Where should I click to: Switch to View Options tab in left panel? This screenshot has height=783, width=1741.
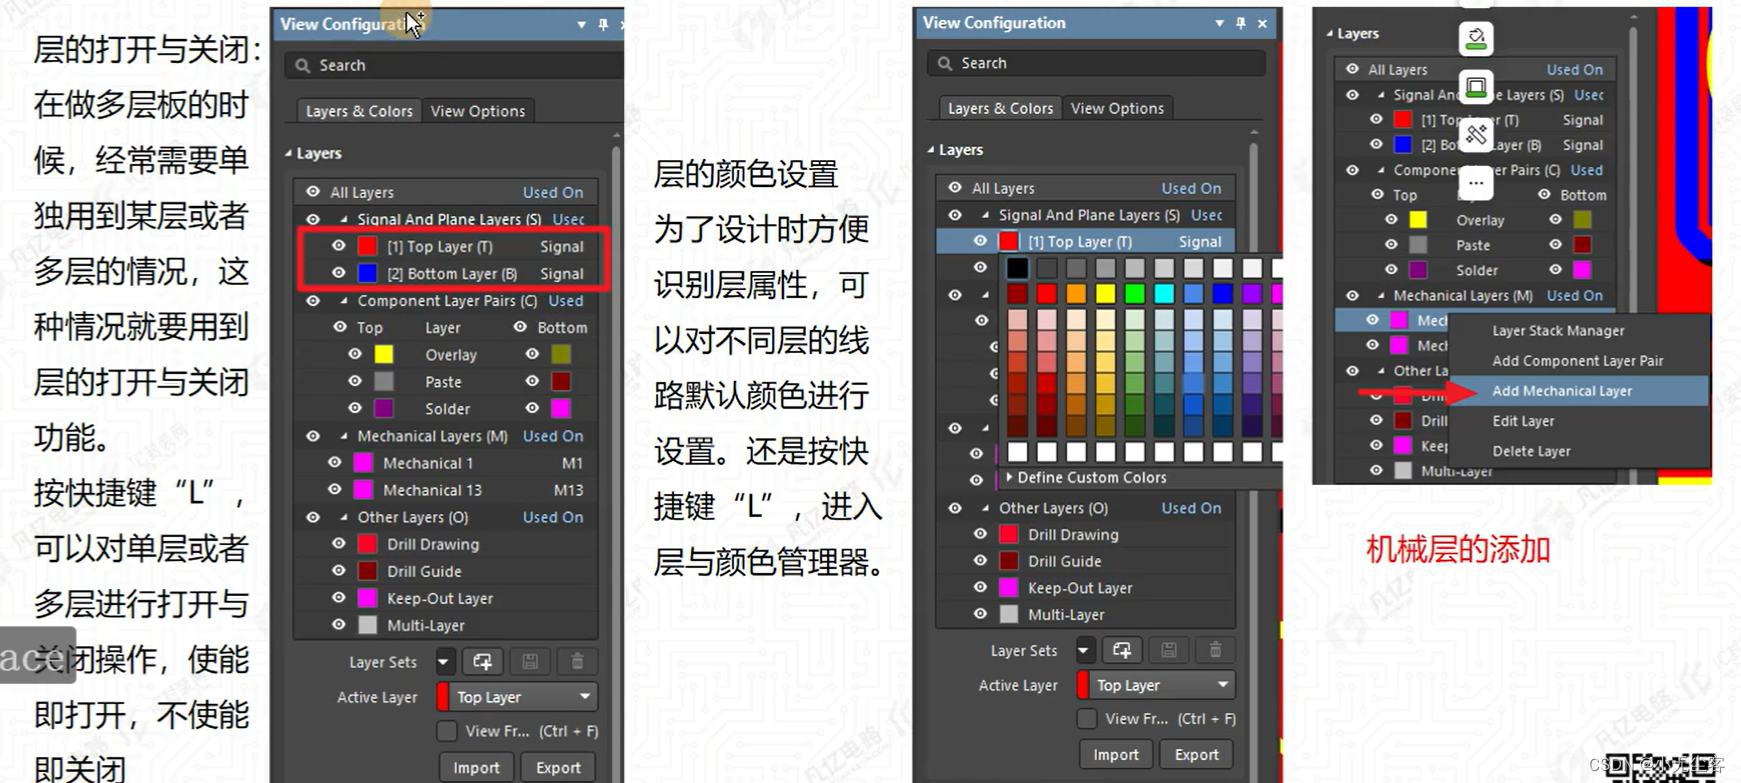click(477, 111)
